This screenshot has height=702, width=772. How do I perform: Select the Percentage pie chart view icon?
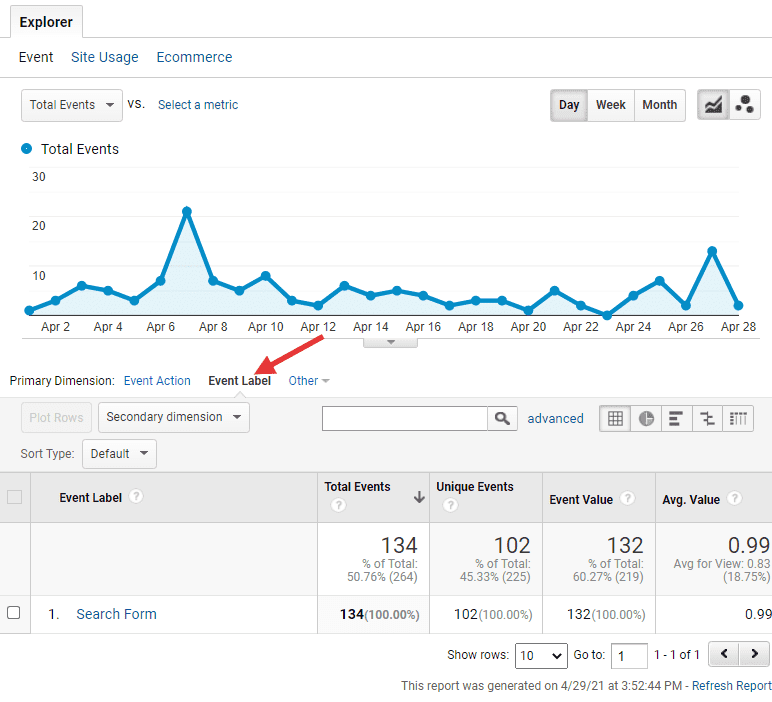646,418
